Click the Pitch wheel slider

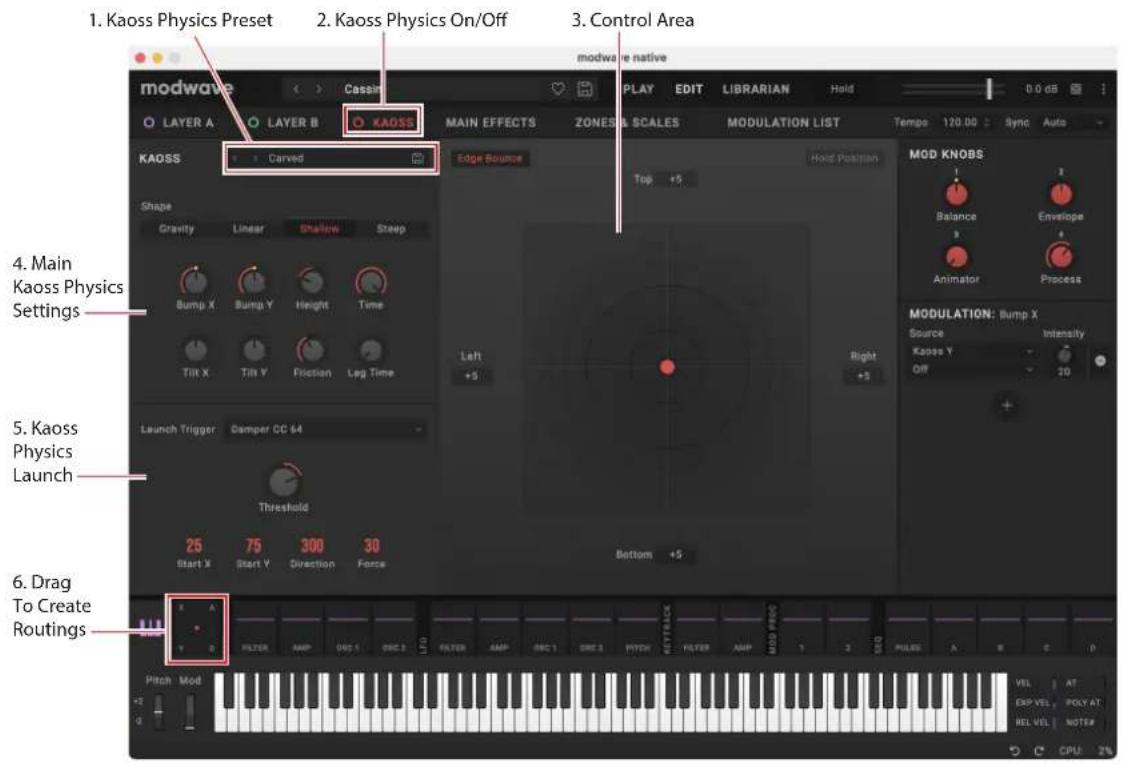(158, 711)
